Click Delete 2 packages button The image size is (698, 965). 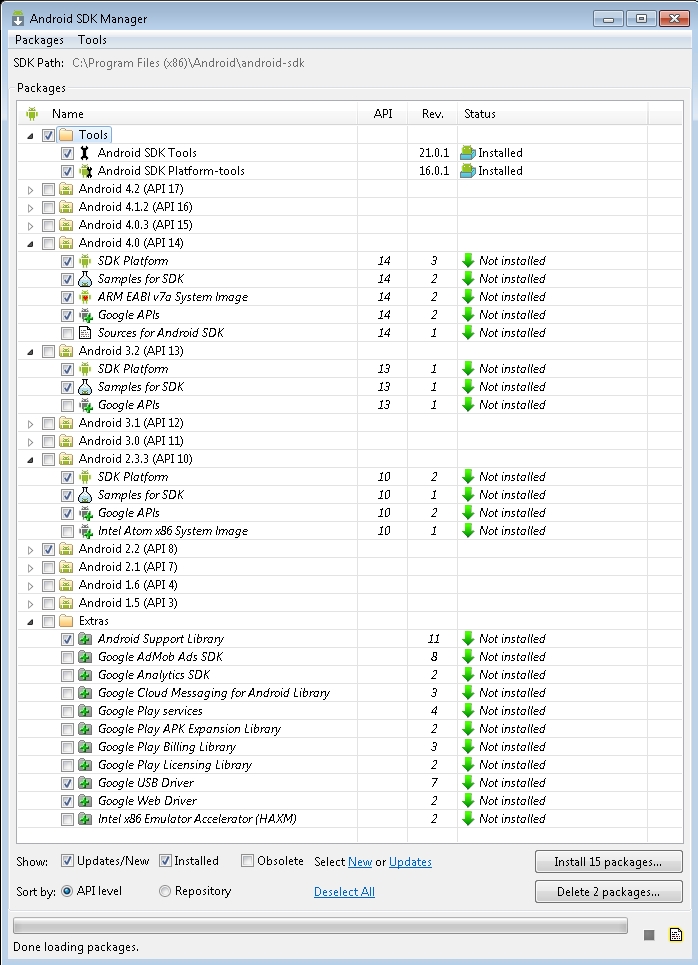tap(609, 892)
